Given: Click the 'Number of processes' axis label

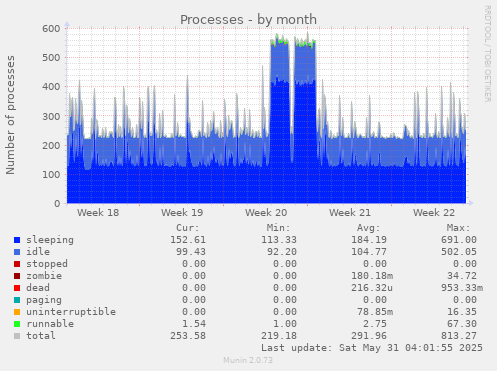Looking at the screenshot, I should point(10,115).
